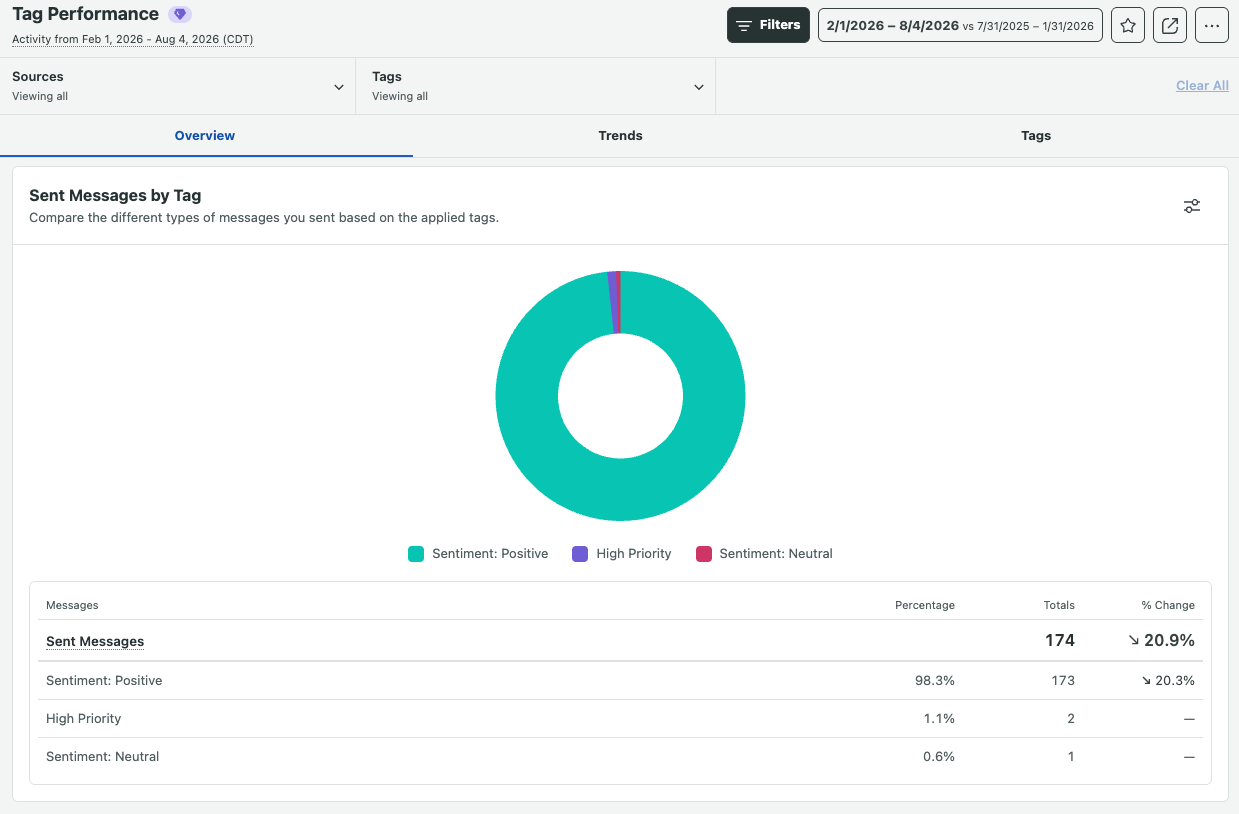
Task: Click the downward trend arrow beside 20.9%
Action: (x=1133, y=641)
